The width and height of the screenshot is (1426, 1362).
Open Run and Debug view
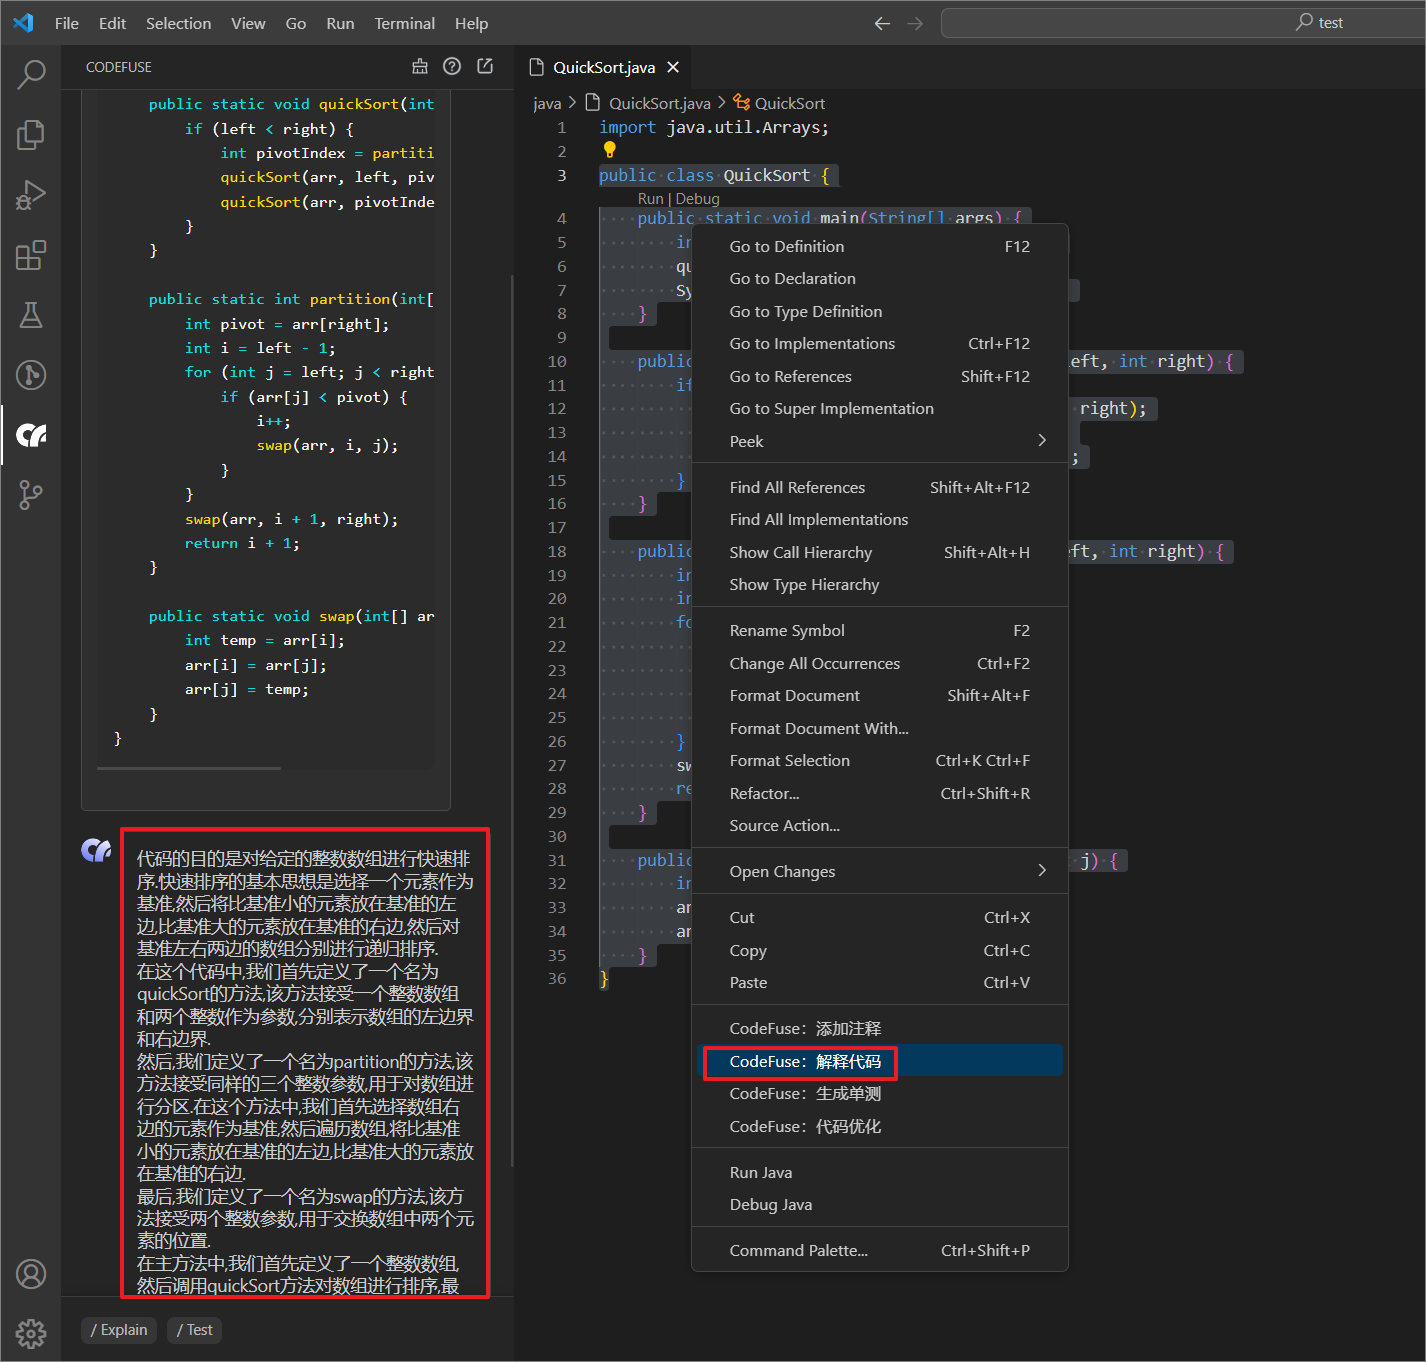click(x=31, y=194)
